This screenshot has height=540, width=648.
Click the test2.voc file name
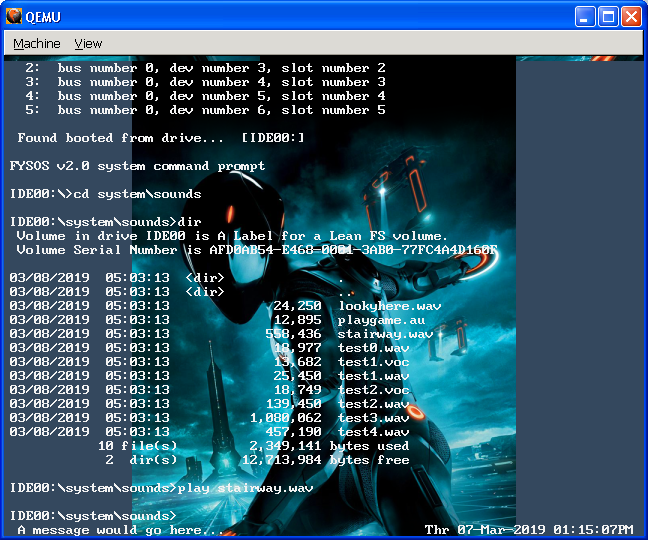374,390
